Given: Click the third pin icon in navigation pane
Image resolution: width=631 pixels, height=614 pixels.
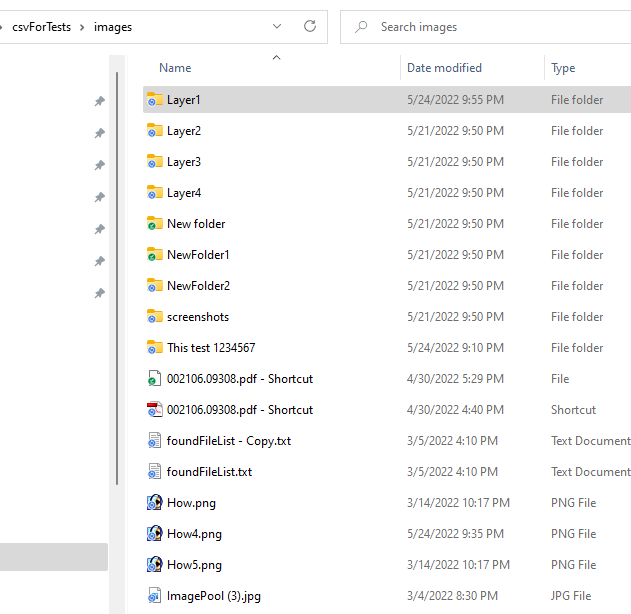Looking at the screenshot, I should coord(99,165).
